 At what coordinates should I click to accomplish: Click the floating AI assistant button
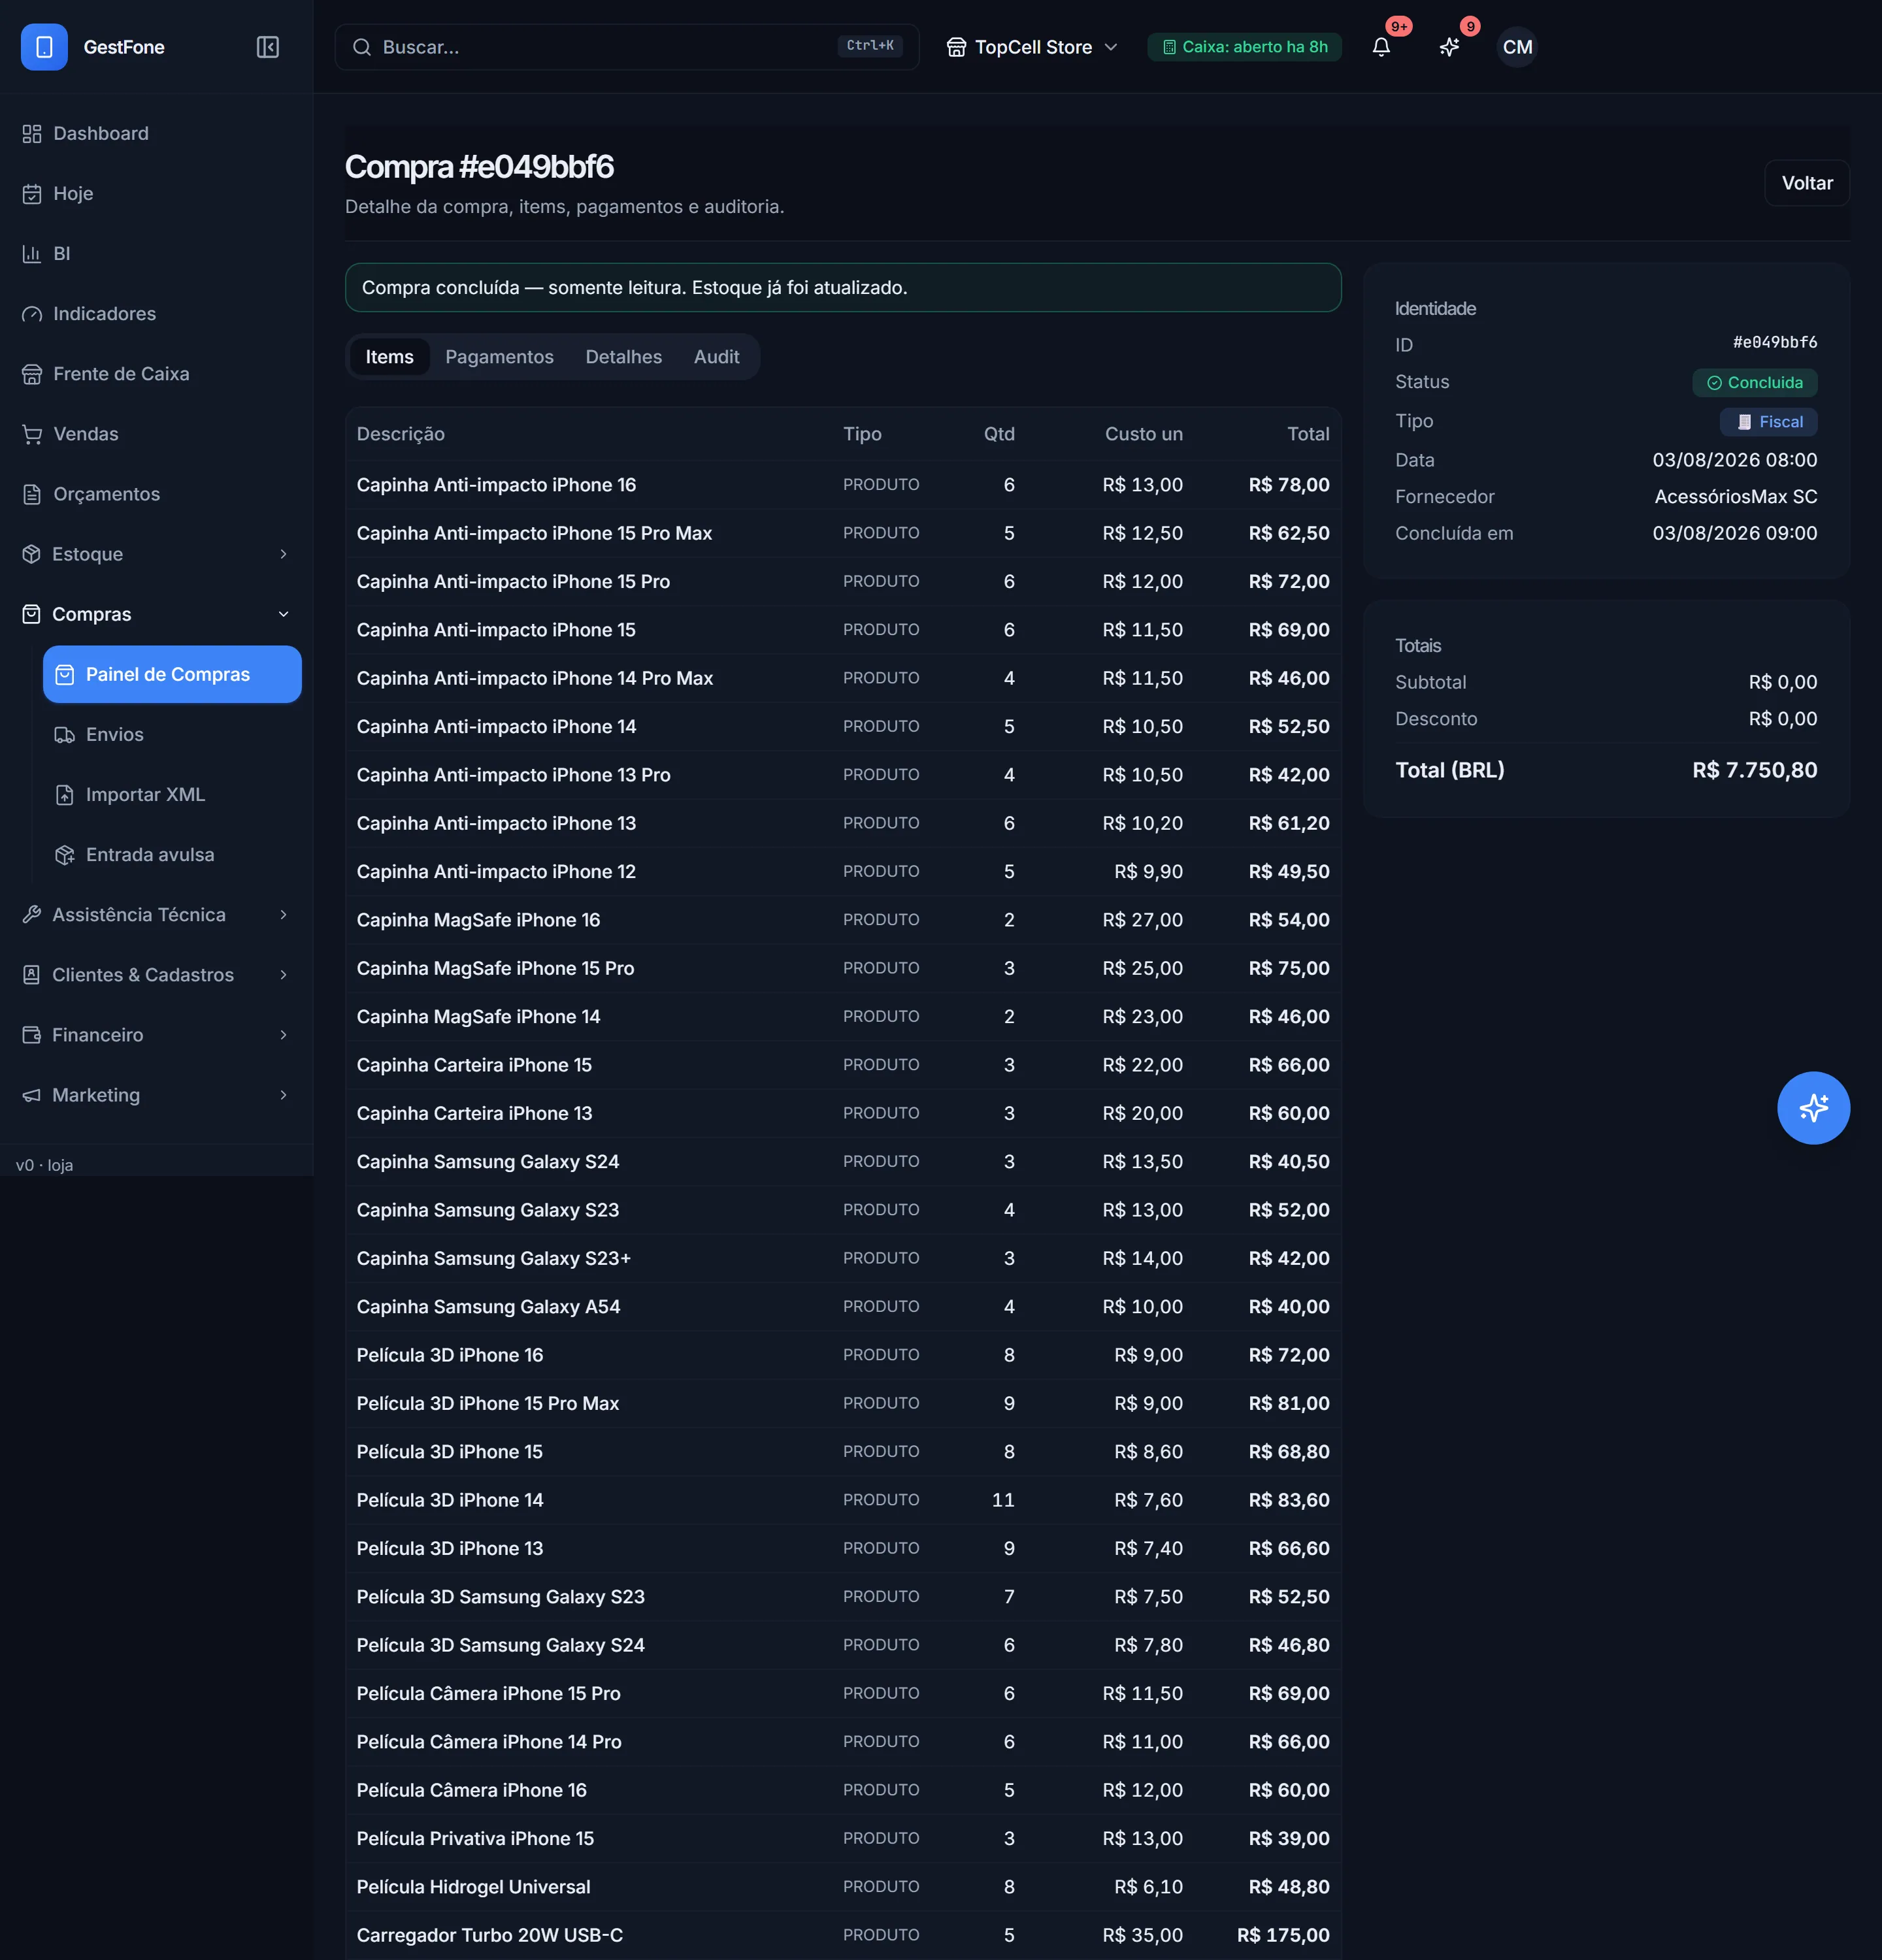pos(1813,1108)
